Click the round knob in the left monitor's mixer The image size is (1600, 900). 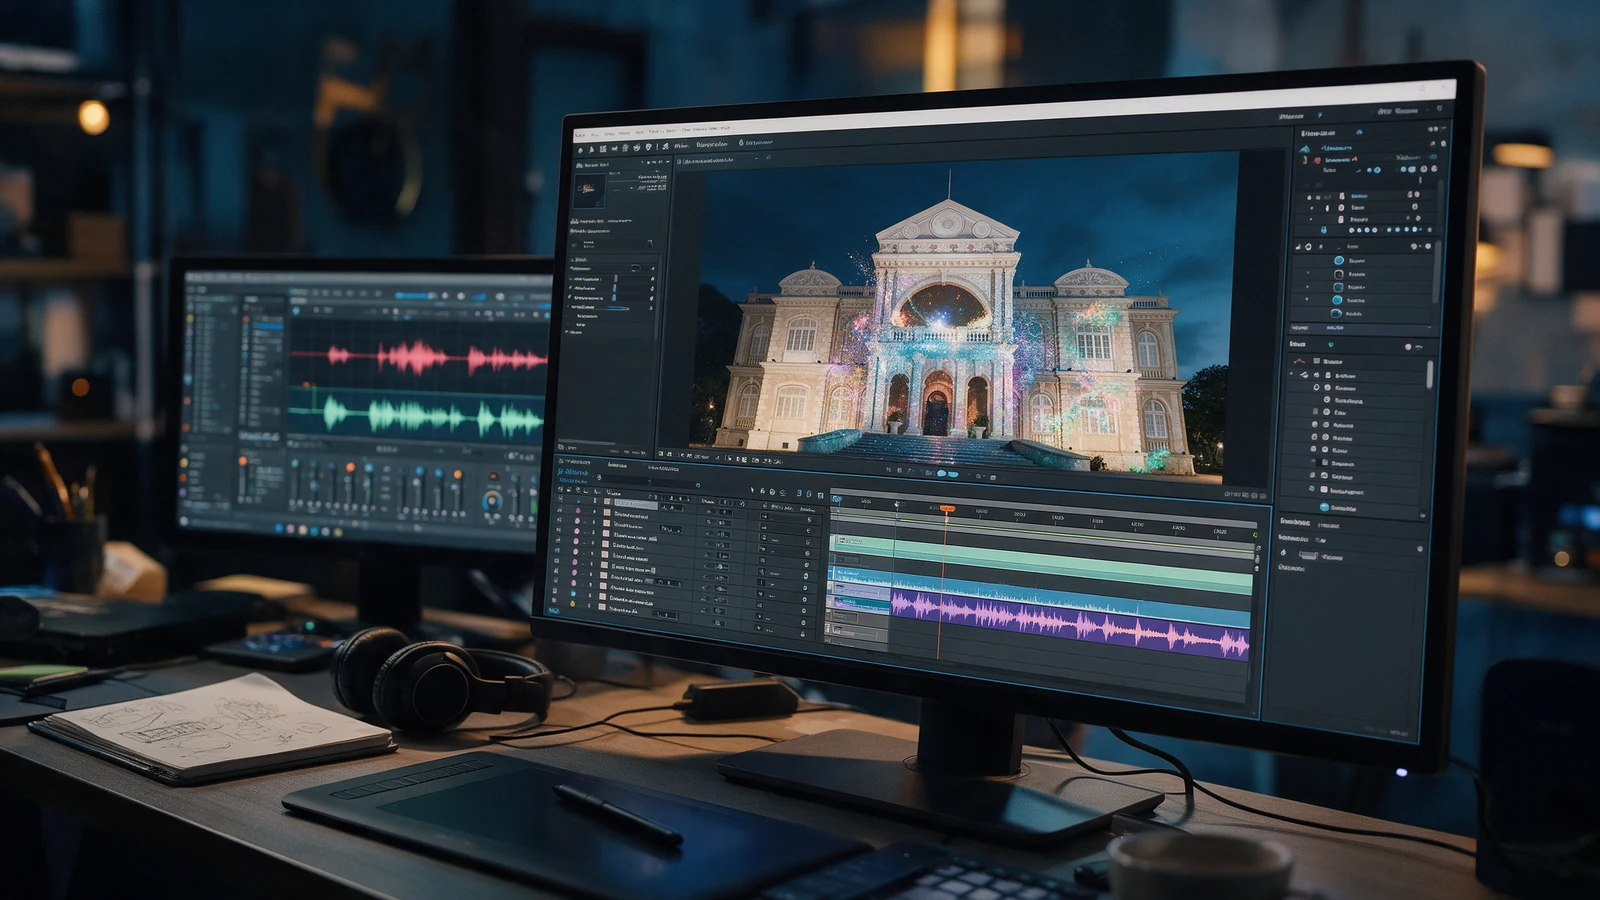(492, 502)
